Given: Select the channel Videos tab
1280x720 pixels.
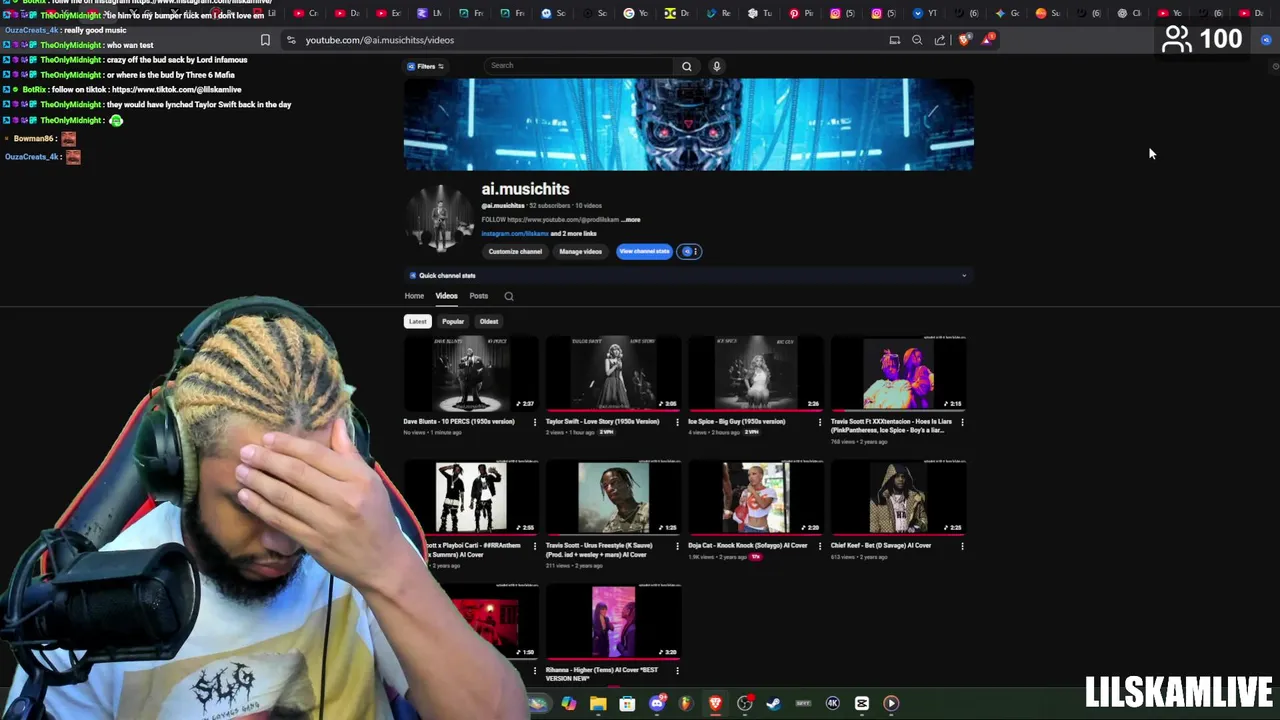Looking at the screenshot, I should tap(446, 296).
